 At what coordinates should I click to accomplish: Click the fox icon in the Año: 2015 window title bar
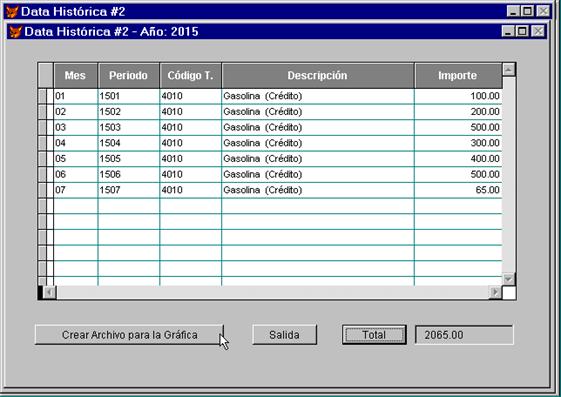pos(15,32)
